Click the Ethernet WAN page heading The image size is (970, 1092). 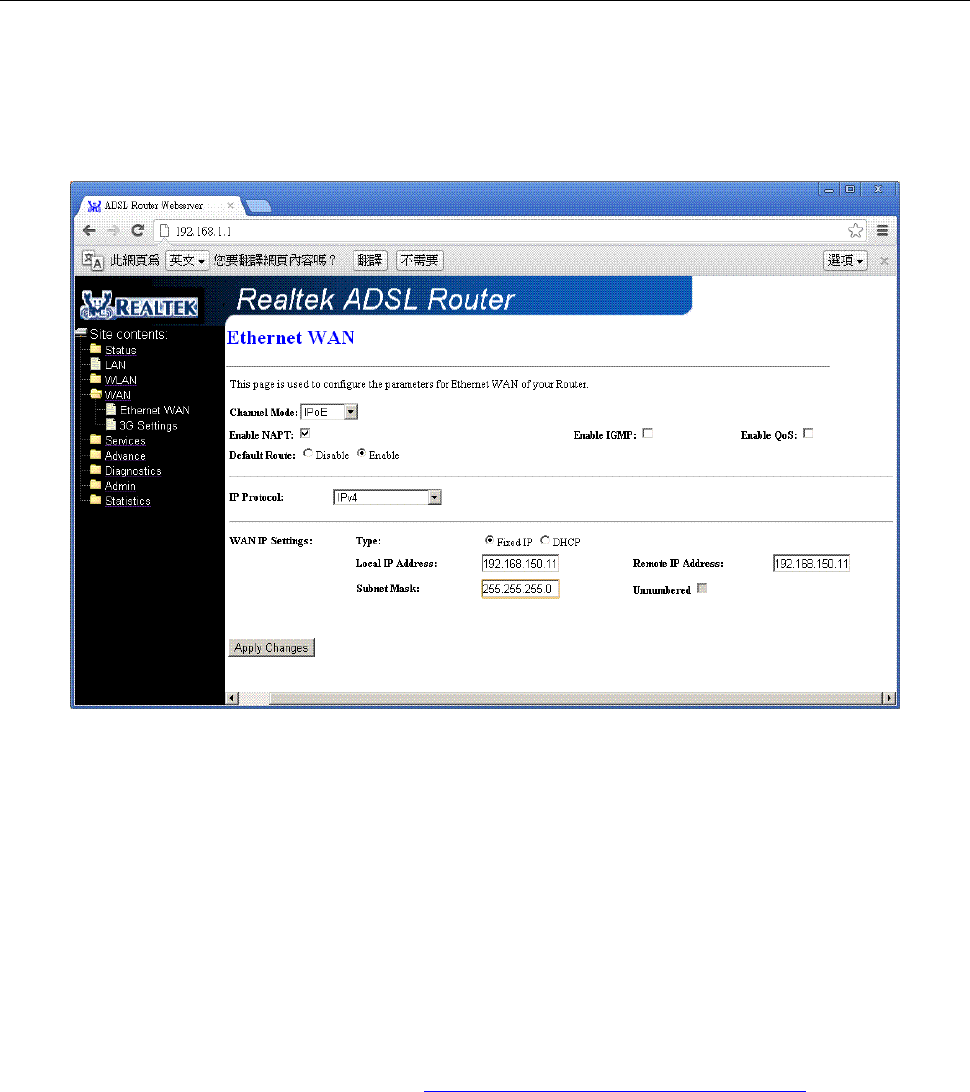coord(291,338)
